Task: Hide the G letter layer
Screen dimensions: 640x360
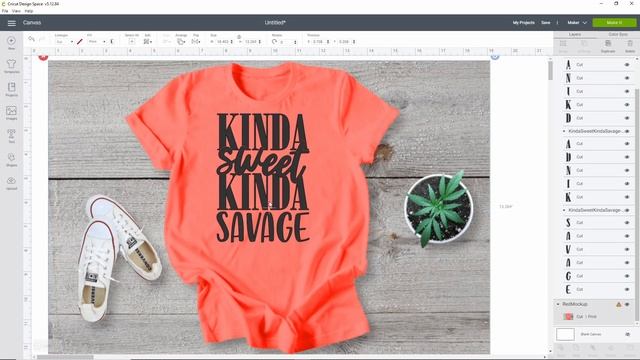Action: tap(627, 276)
